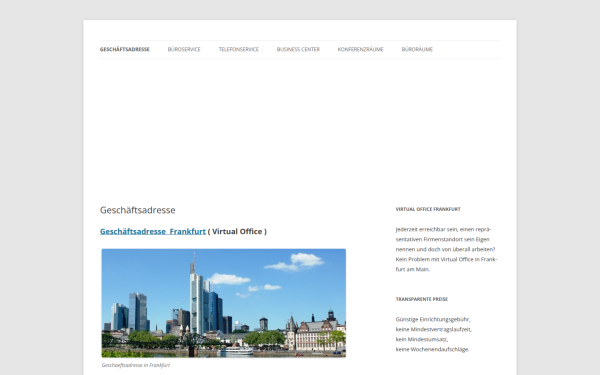Image resolution: width=600 pixels, height=375 pixels.
Task: Click the 'keine Wochenendaufschläge.' line
Action: [x=432, y=349]
